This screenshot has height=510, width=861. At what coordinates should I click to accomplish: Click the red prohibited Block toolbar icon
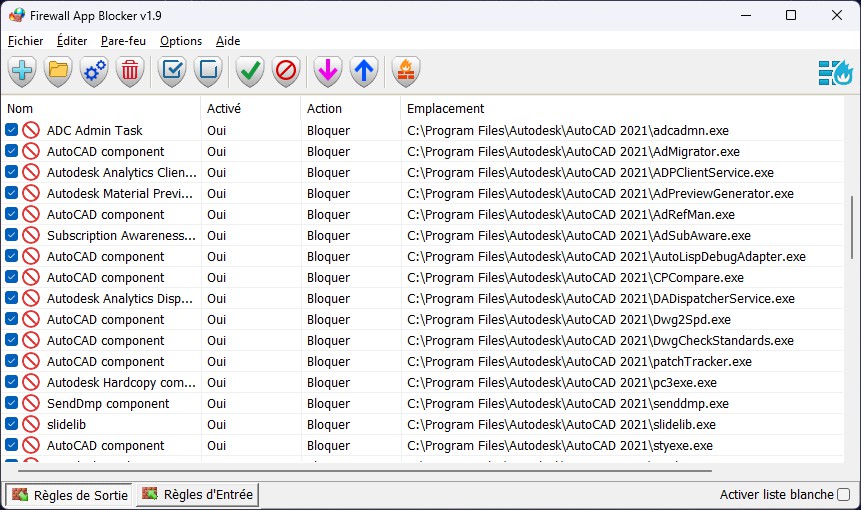pyautogui.click(x=286, y=71)
